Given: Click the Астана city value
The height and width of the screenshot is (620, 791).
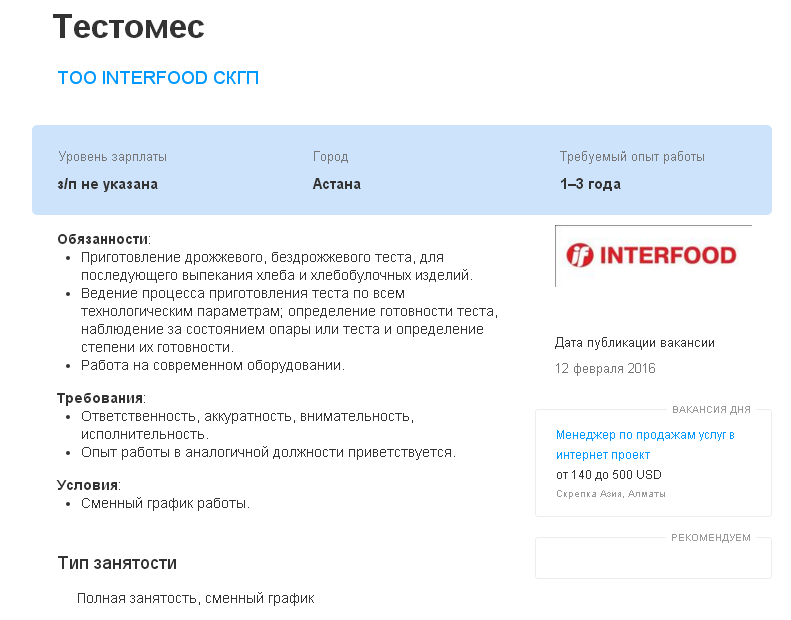Looking at the screenshot, I should tap(336, 184).
